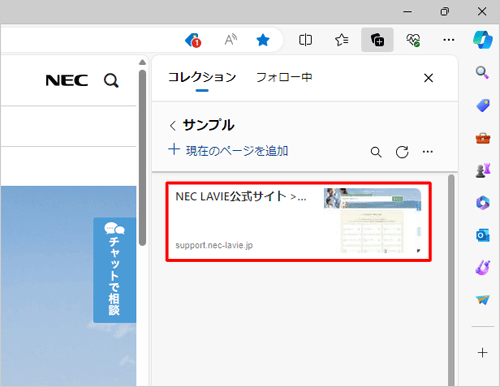Click the page scrollbar up arrow
The height and width of the screenshot is (387, 500).
tap(142, 62)
